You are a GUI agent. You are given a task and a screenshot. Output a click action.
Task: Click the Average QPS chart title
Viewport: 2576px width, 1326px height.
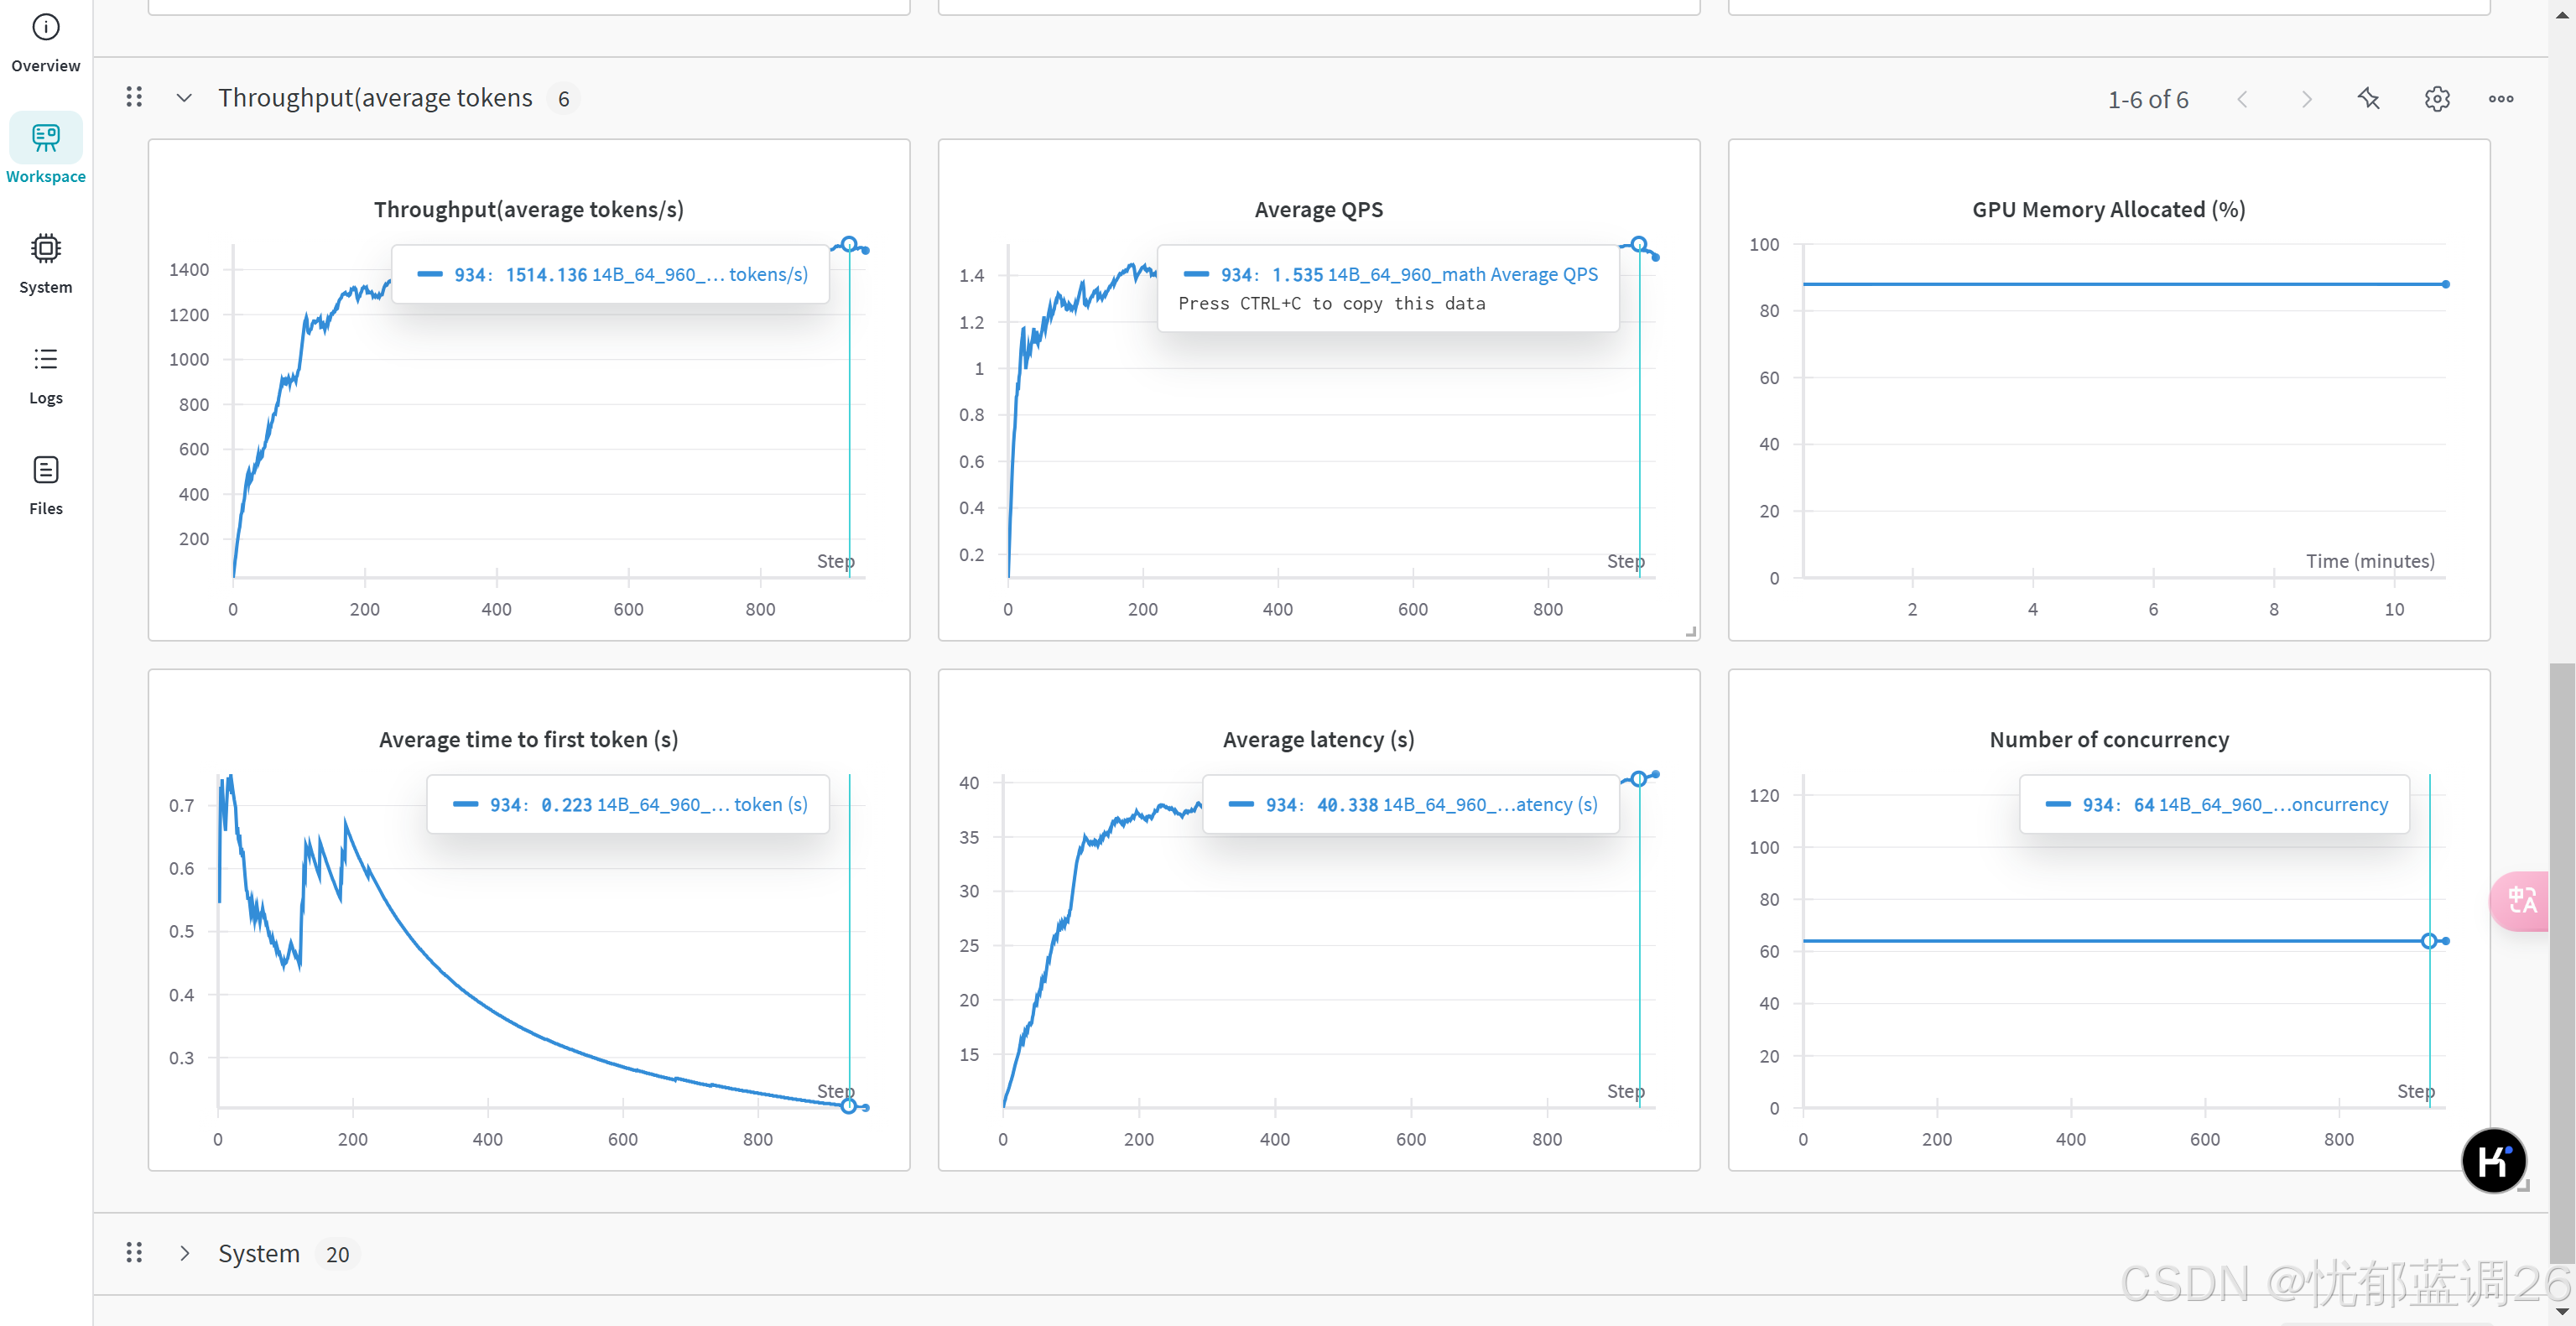click(1318, 210)
